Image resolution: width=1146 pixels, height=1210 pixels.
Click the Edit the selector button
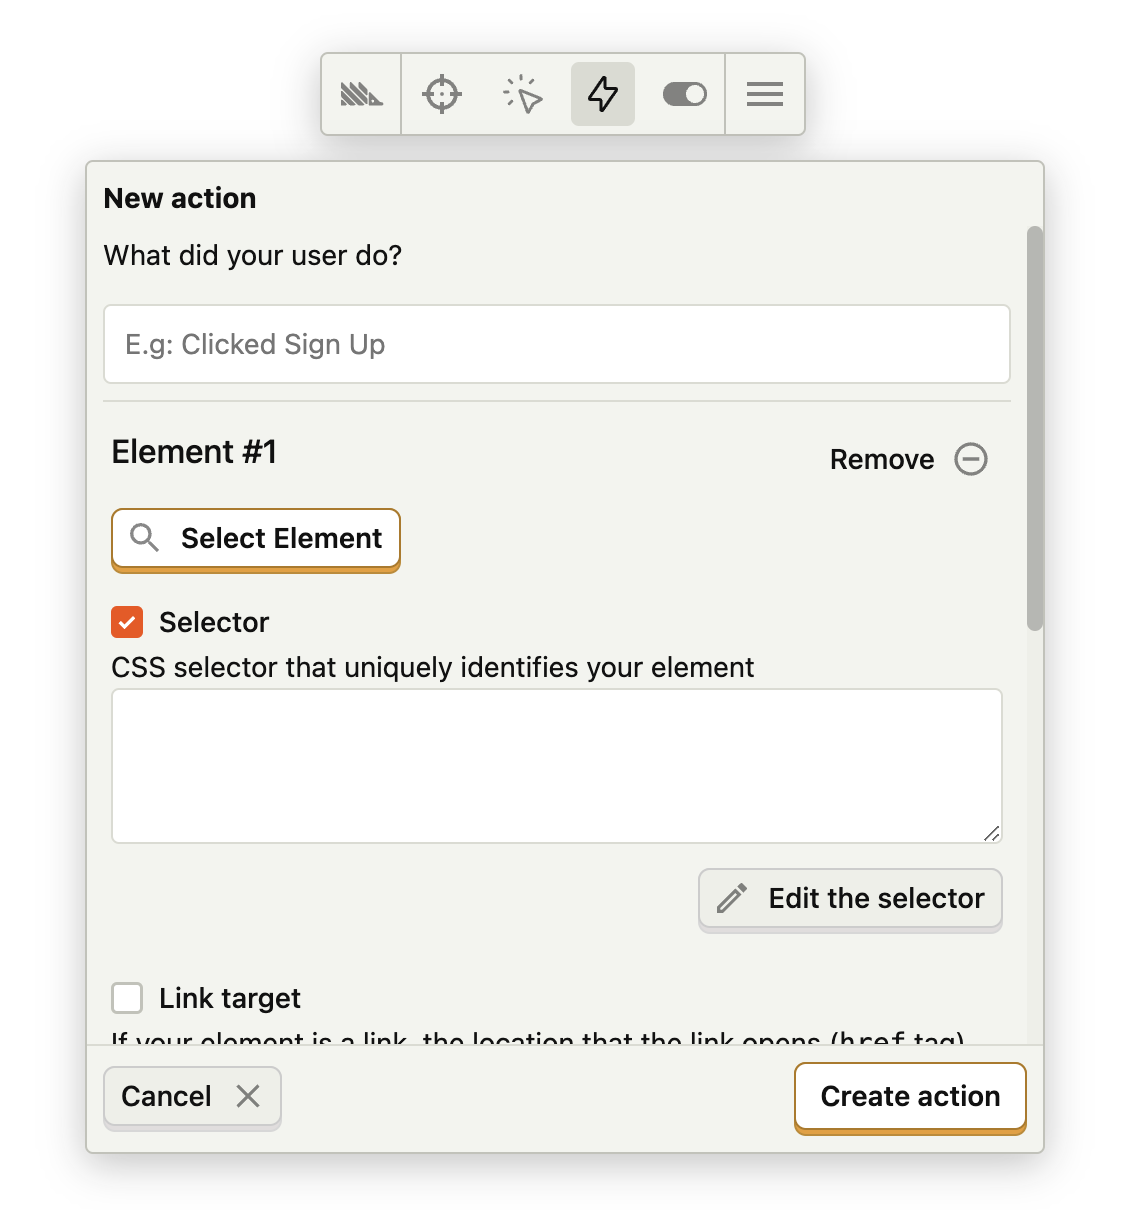[x=849, y=898]
